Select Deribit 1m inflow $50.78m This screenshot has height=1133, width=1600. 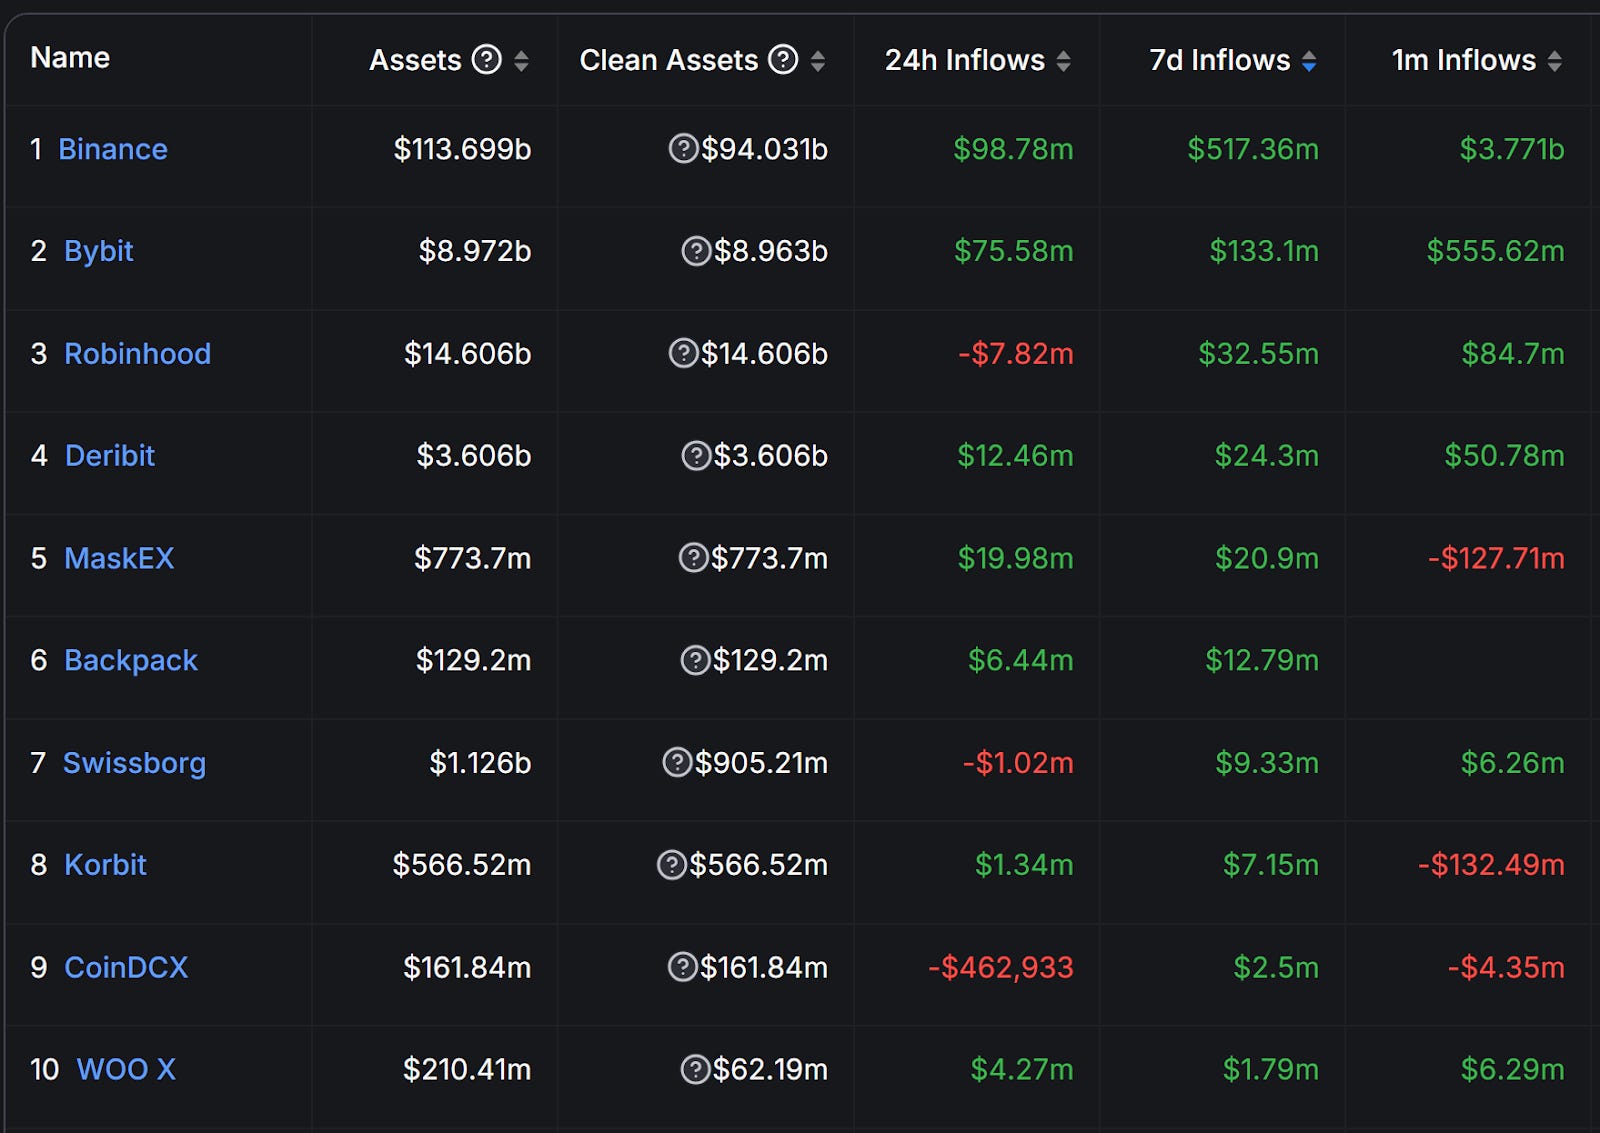(1504, 456)
